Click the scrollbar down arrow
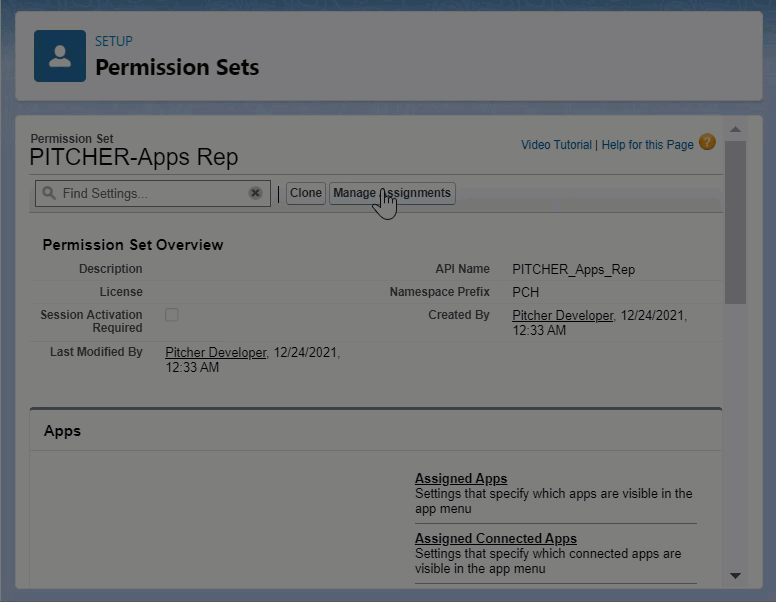 point(735,576)
